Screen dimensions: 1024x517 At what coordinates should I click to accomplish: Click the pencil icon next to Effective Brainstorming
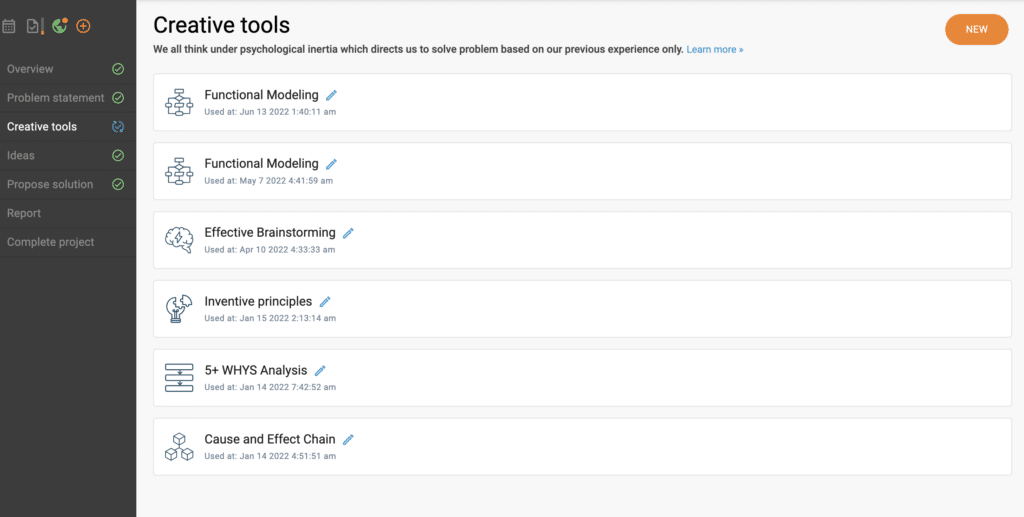pos(348,233)
